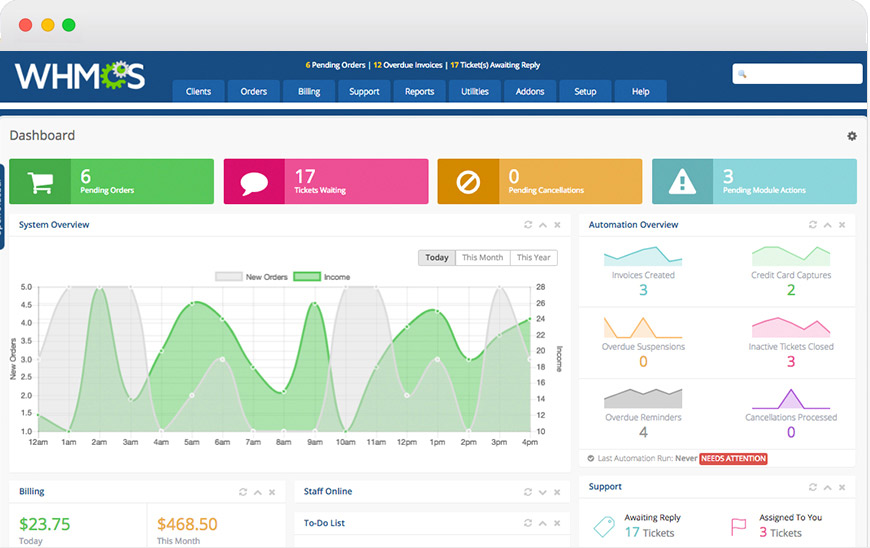Open the 6 Pending Orders header link
Image resolution: width=870 pixels, height=548 pixels.
pos(335,65)
